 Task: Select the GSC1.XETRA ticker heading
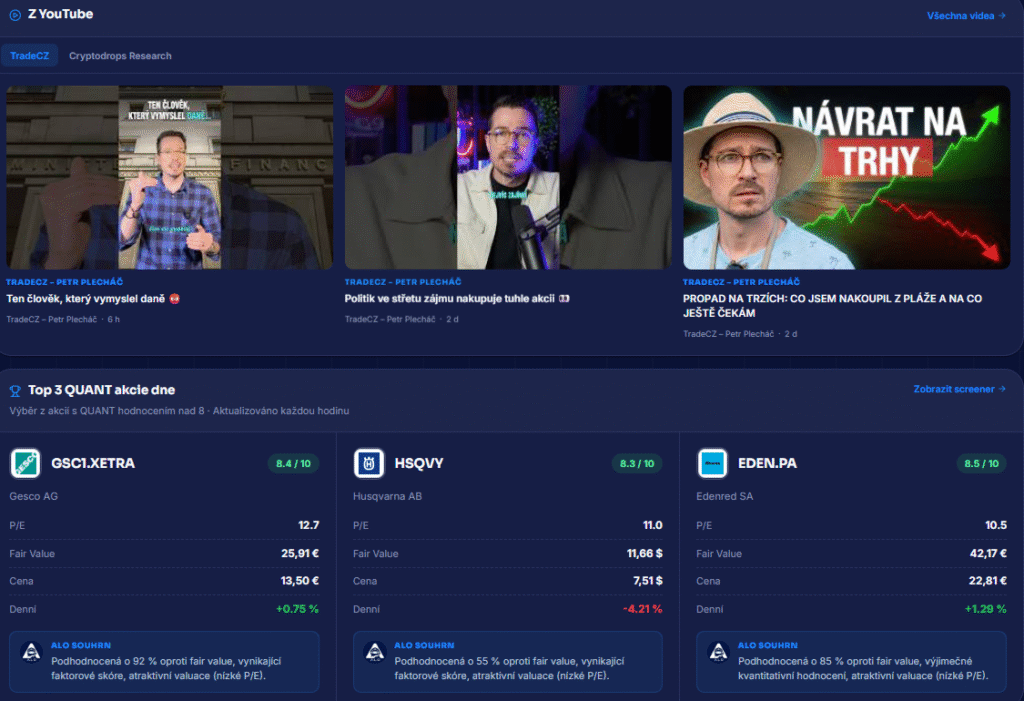(x=93, y=463)
